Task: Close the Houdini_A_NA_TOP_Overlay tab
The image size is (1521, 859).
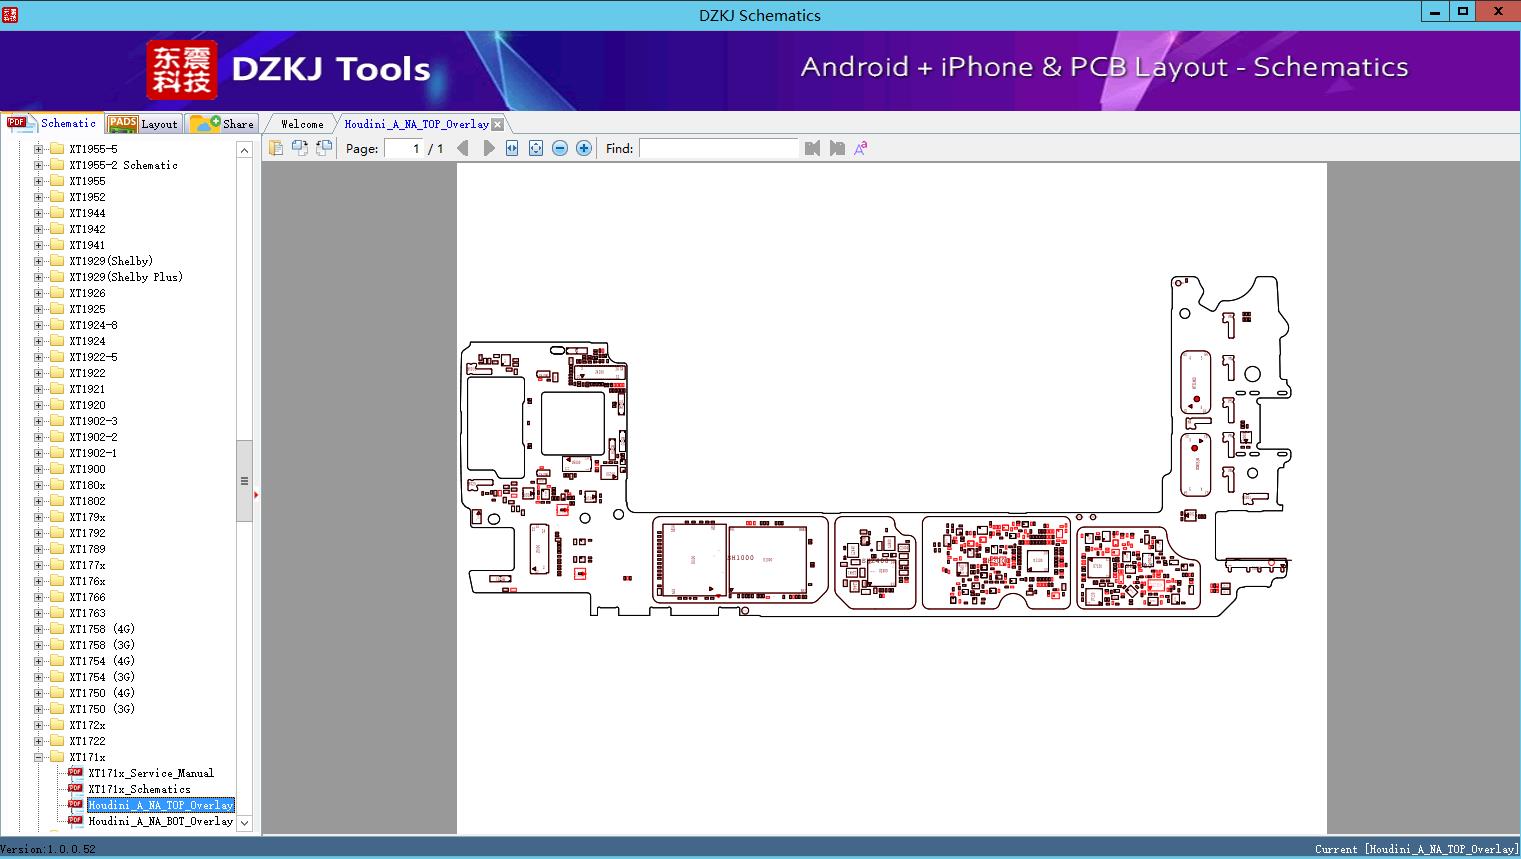Action: coord(497,125)
